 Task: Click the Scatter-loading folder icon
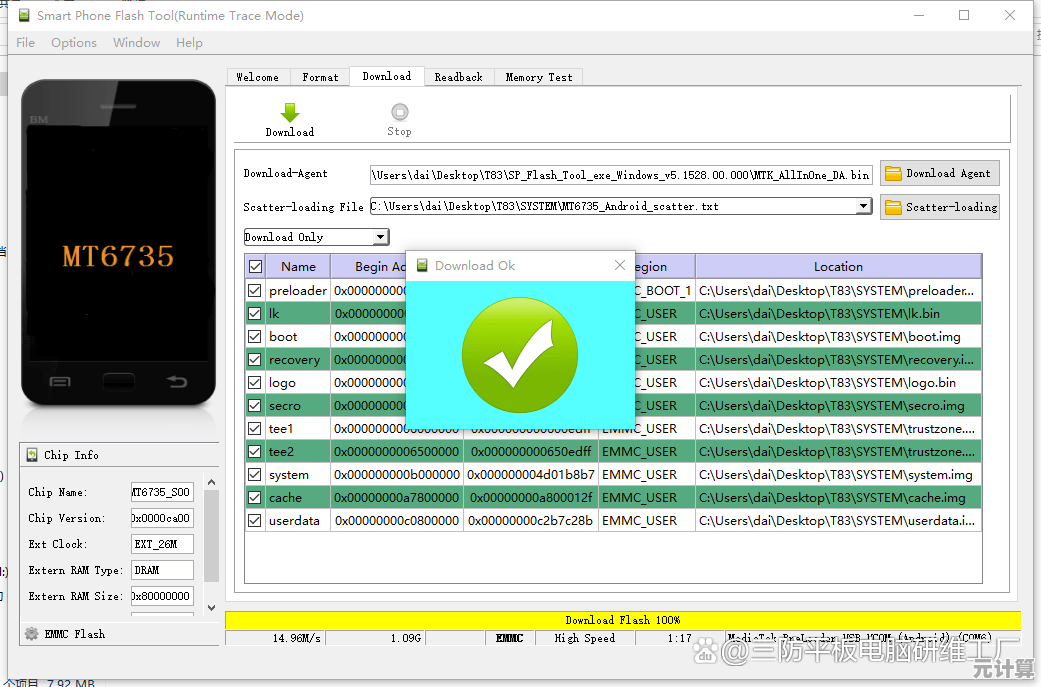(x=893, y=207)
